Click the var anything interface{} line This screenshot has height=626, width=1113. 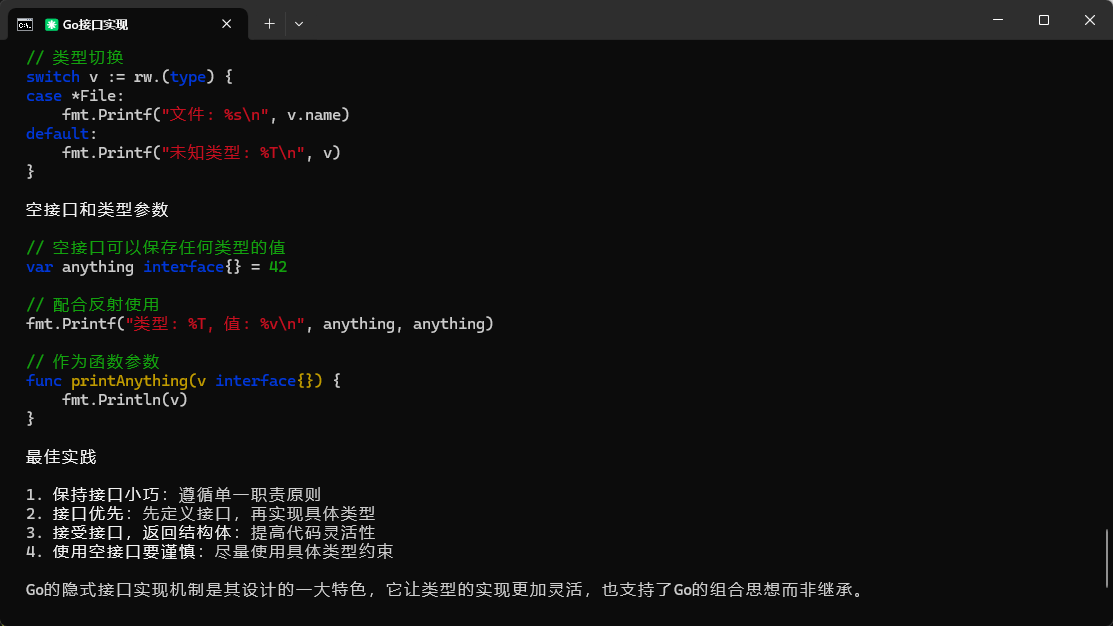click(x=157, y=267)
